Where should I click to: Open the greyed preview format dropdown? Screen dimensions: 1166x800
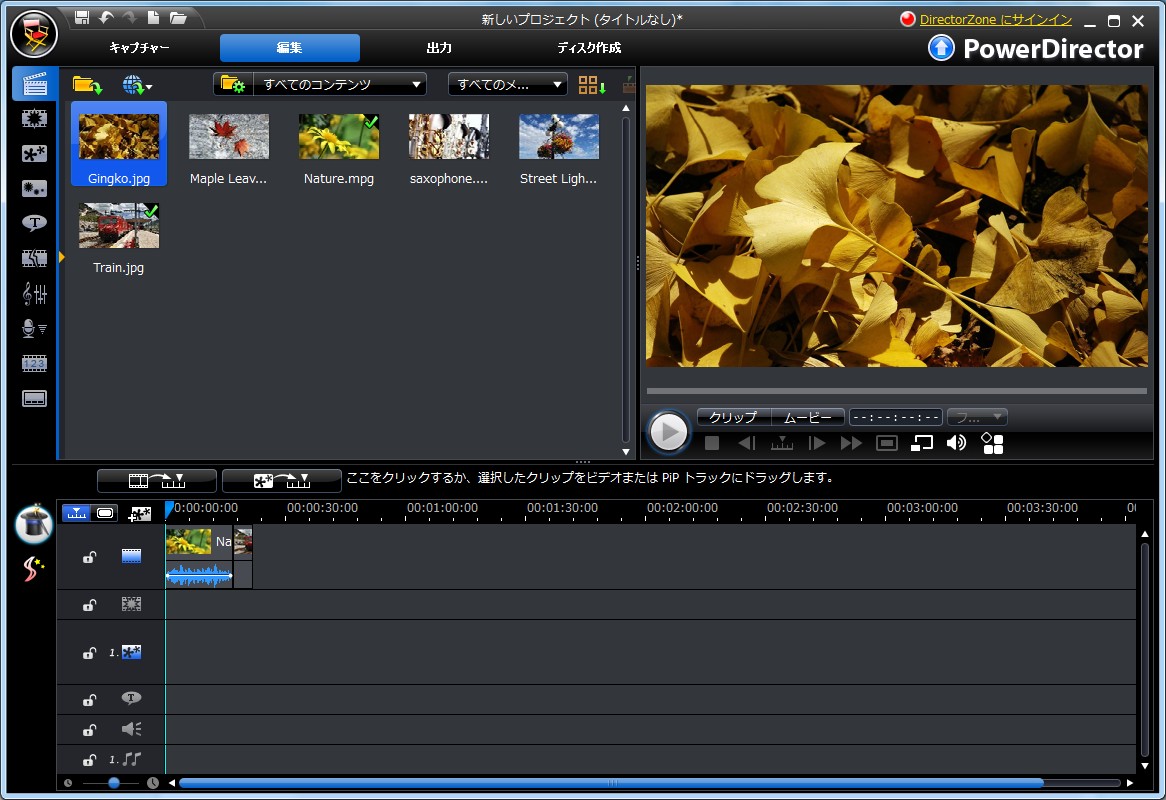[x=976, y=417]
